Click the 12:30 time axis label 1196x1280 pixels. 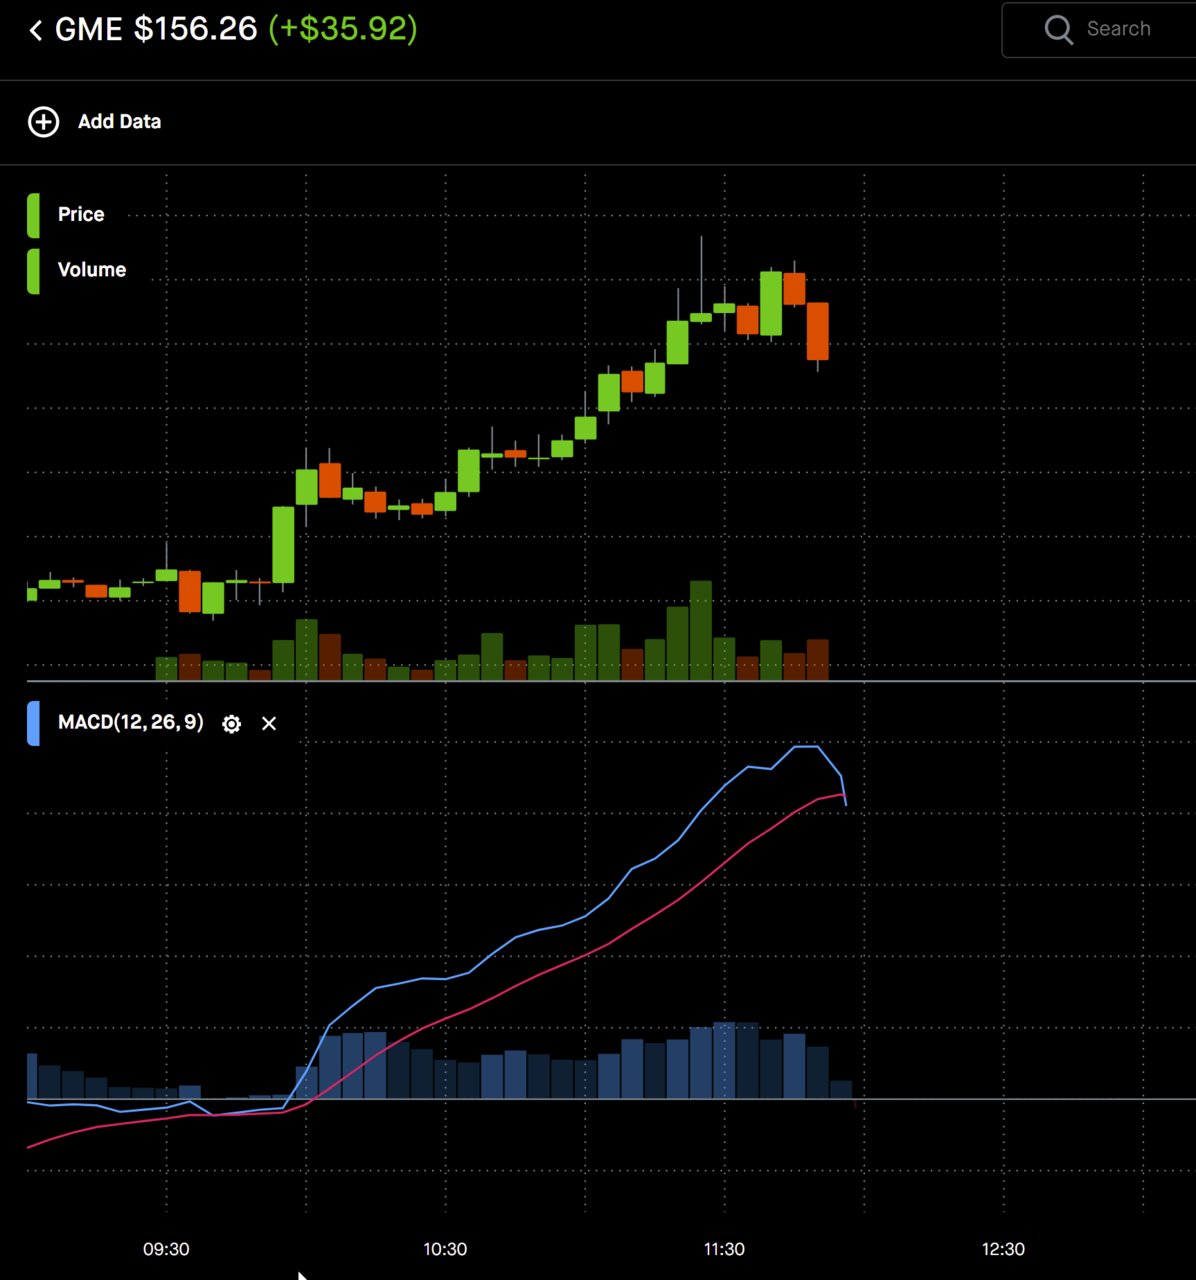pos(1003,1249)
